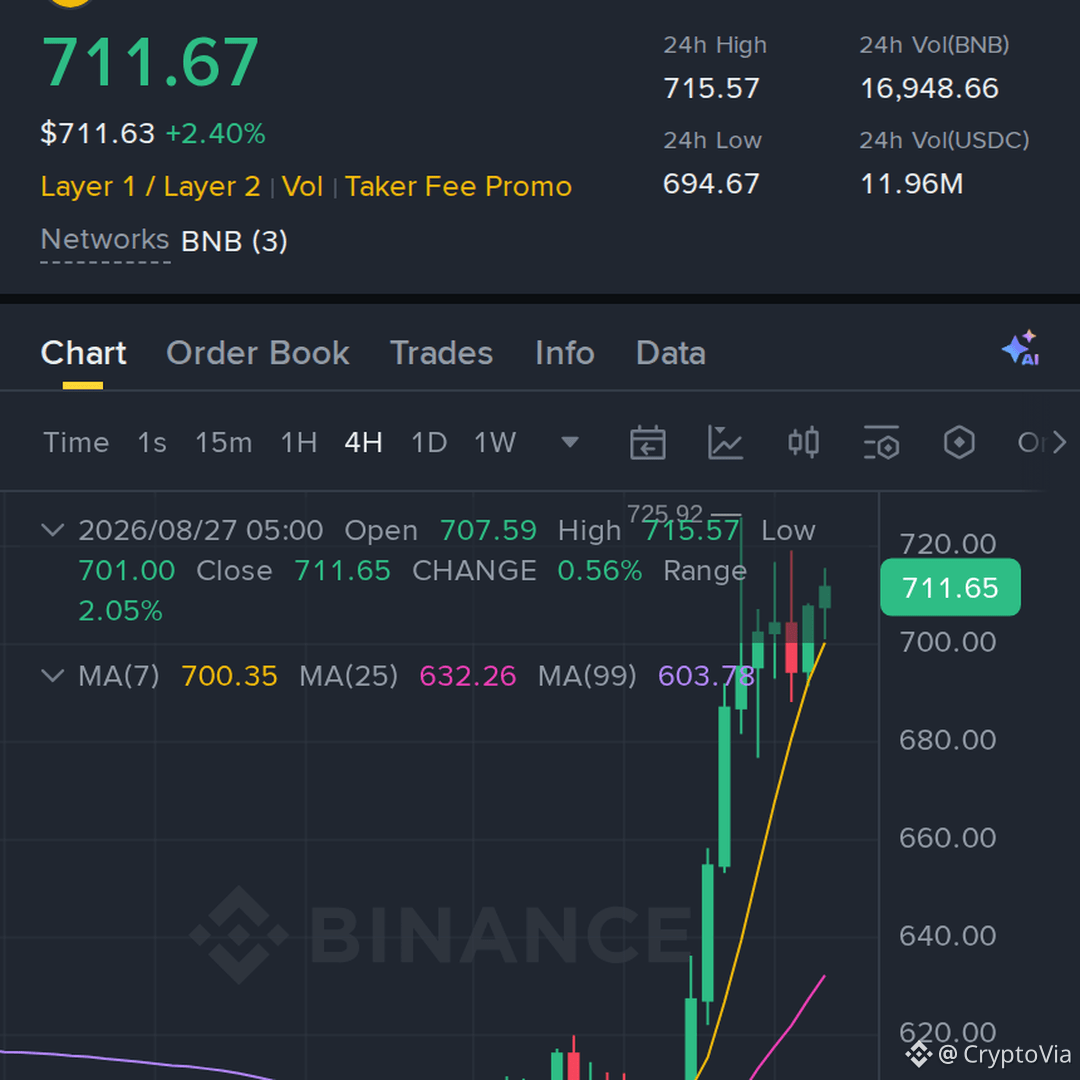The width and height of the screenshot is (1080, 1080).
Task: Select the 4H interval
Action: tap(363, 442)
